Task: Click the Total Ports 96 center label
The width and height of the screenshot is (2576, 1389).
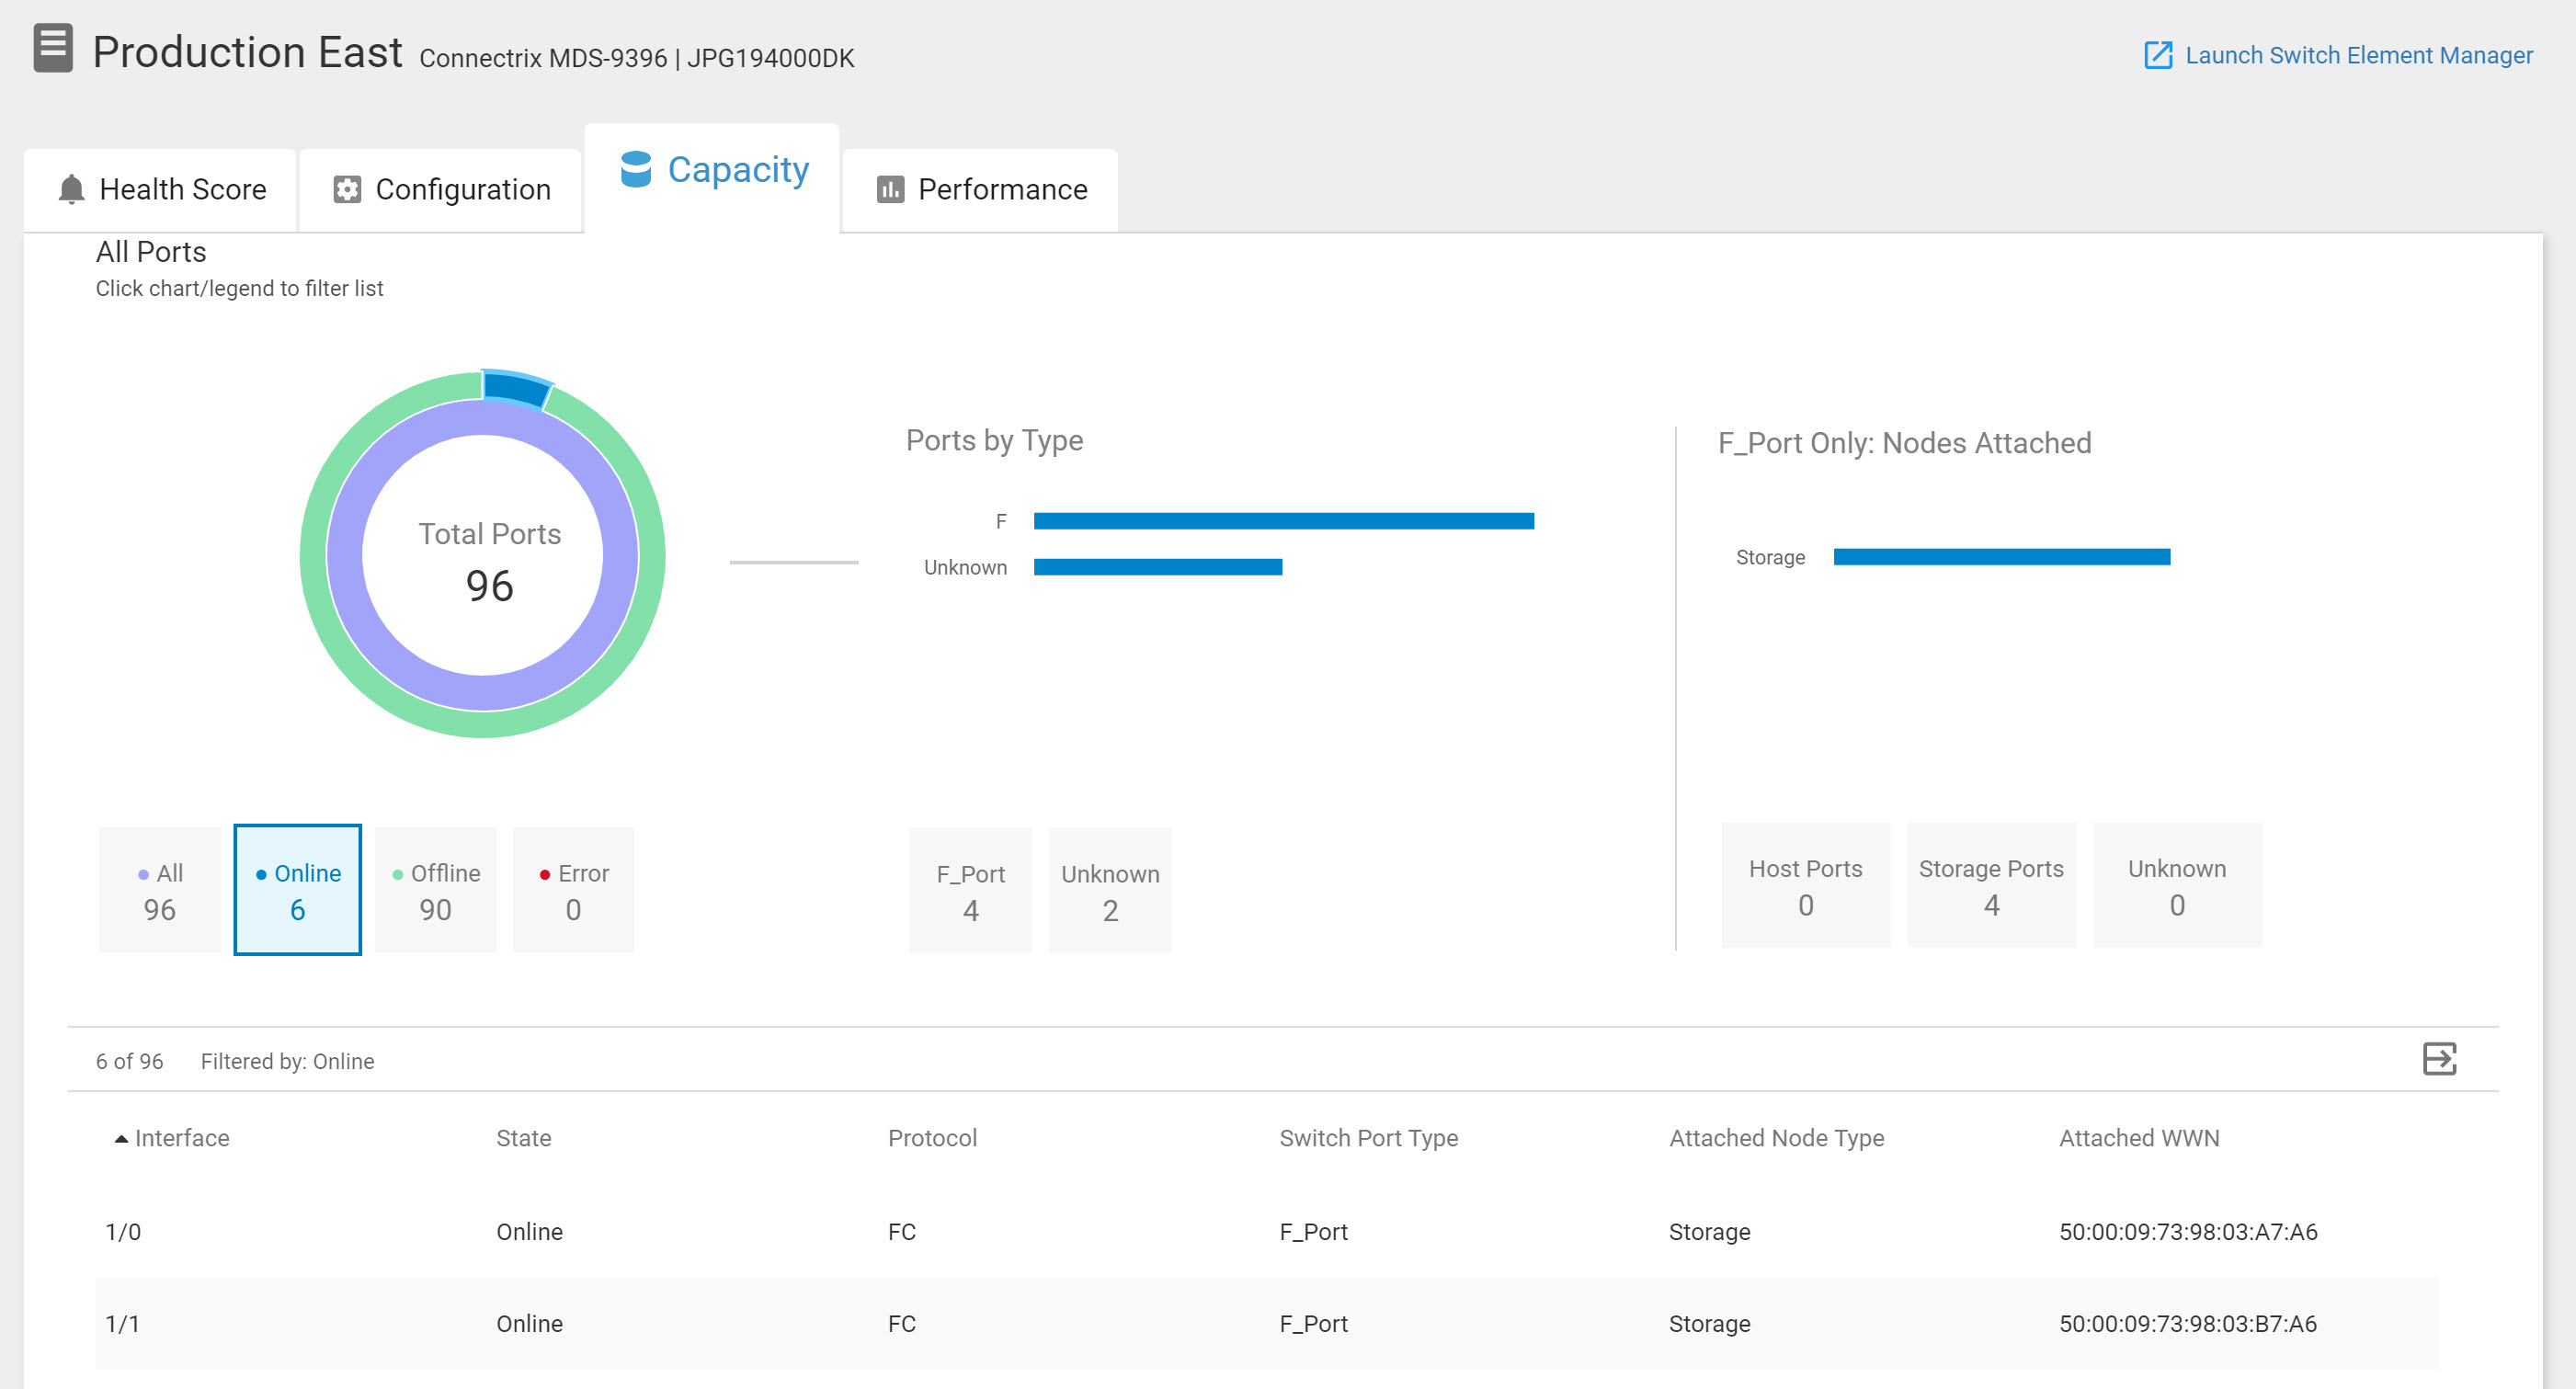Action: click(489, 562)
